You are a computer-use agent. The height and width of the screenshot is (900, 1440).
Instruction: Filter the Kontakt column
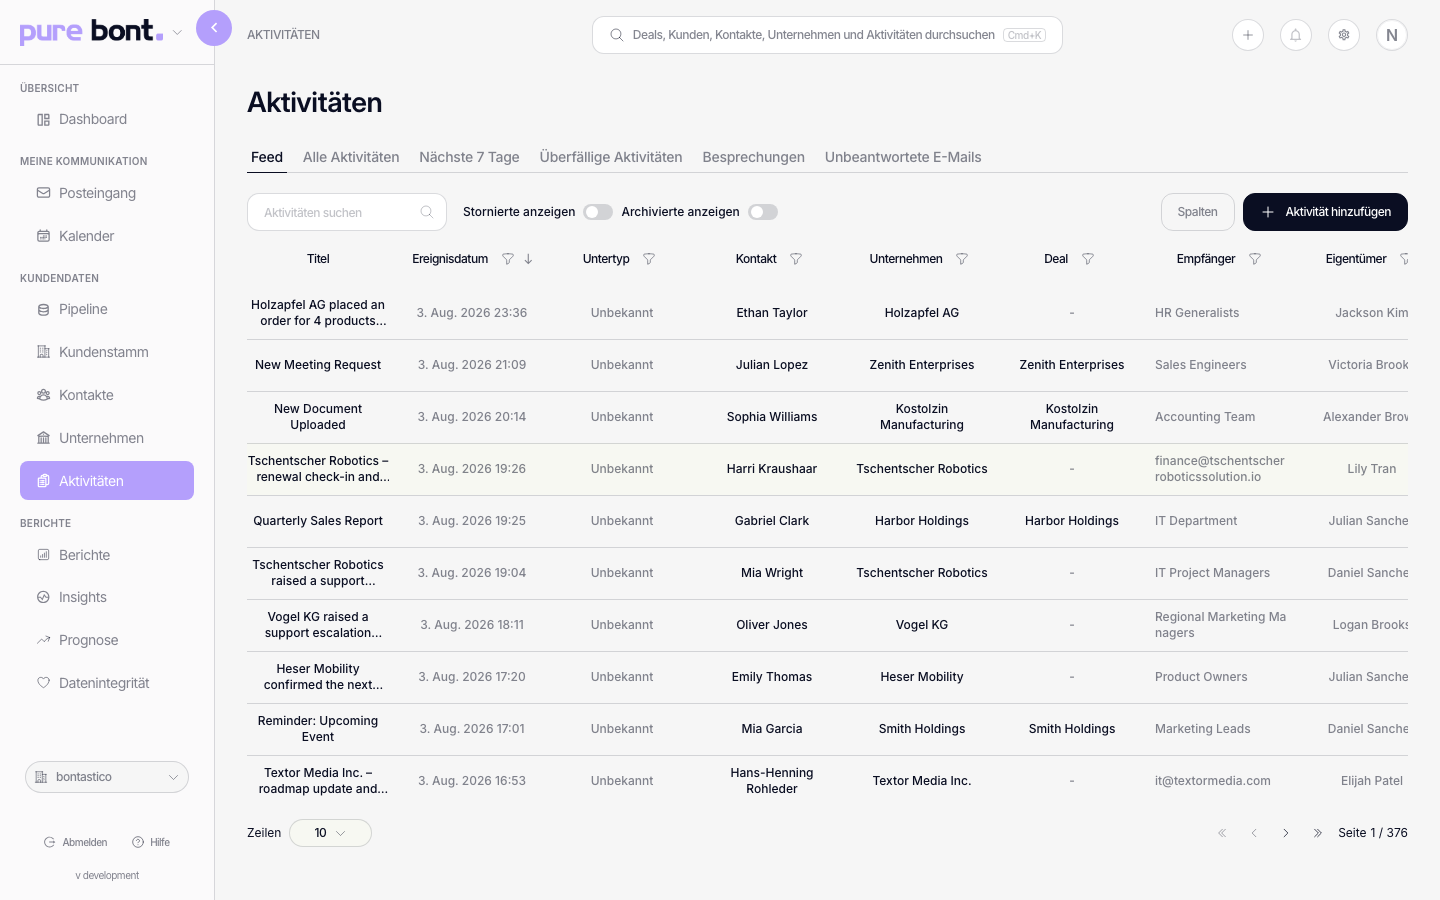pyautogui.click(x=796, y=259)
